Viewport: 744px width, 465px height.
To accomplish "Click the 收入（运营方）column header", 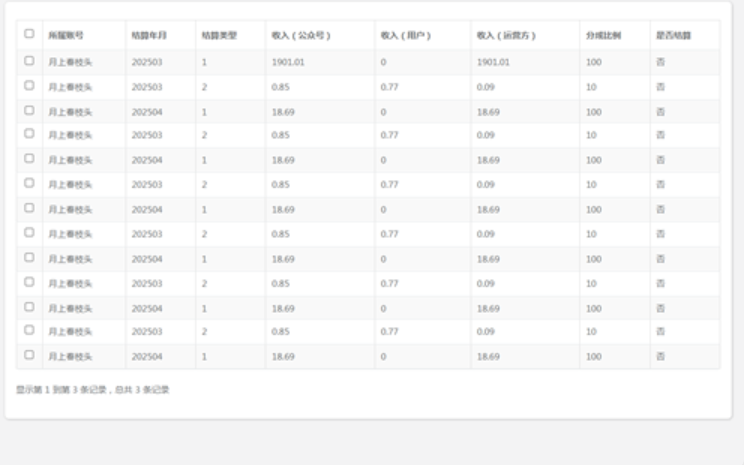I will pos(506,35).
